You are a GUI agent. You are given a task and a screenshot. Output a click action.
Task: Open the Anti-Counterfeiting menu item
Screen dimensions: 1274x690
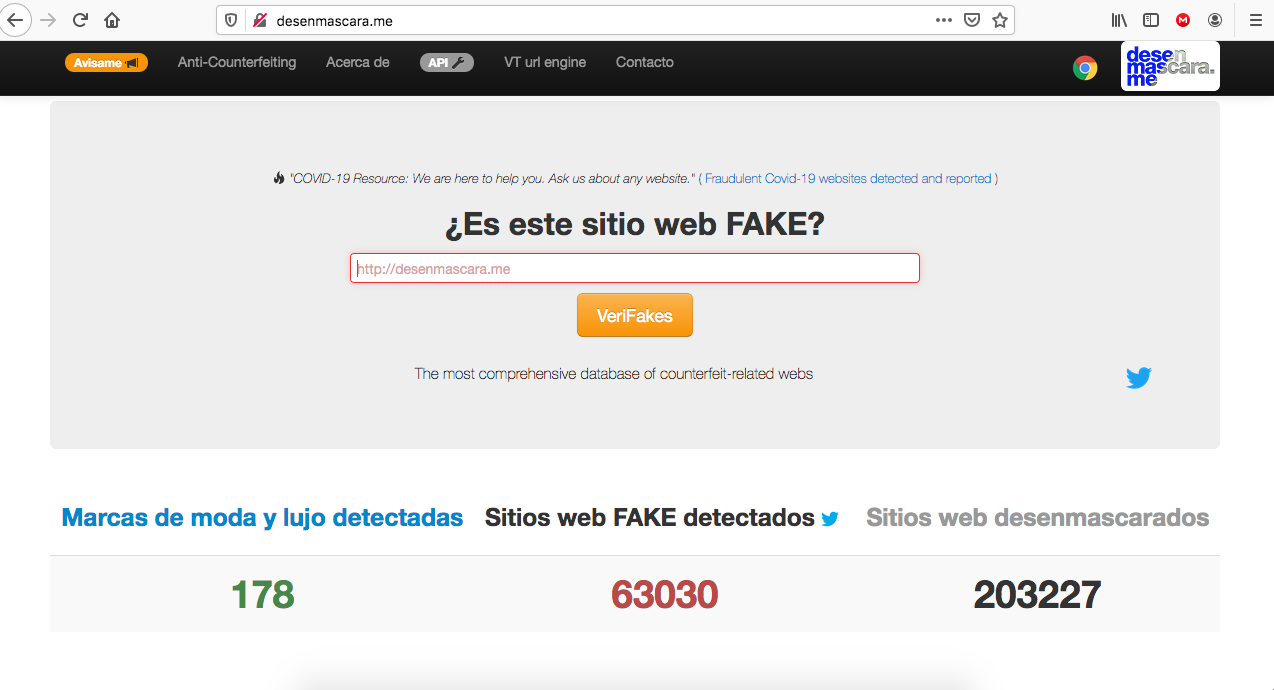237,62
